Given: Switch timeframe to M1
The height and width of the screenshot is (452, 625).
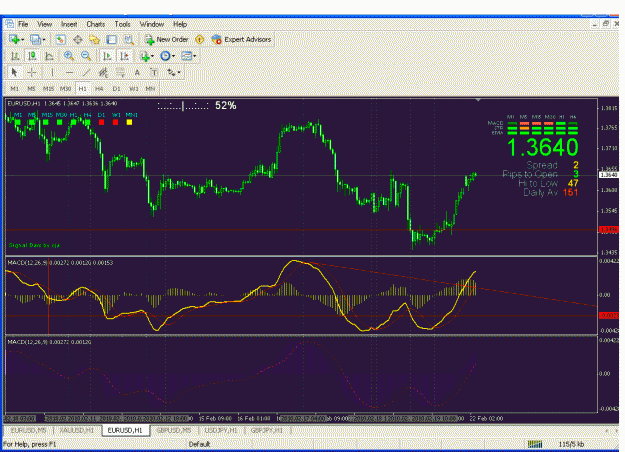Looking at the screenshot, I should coord(15,88).
